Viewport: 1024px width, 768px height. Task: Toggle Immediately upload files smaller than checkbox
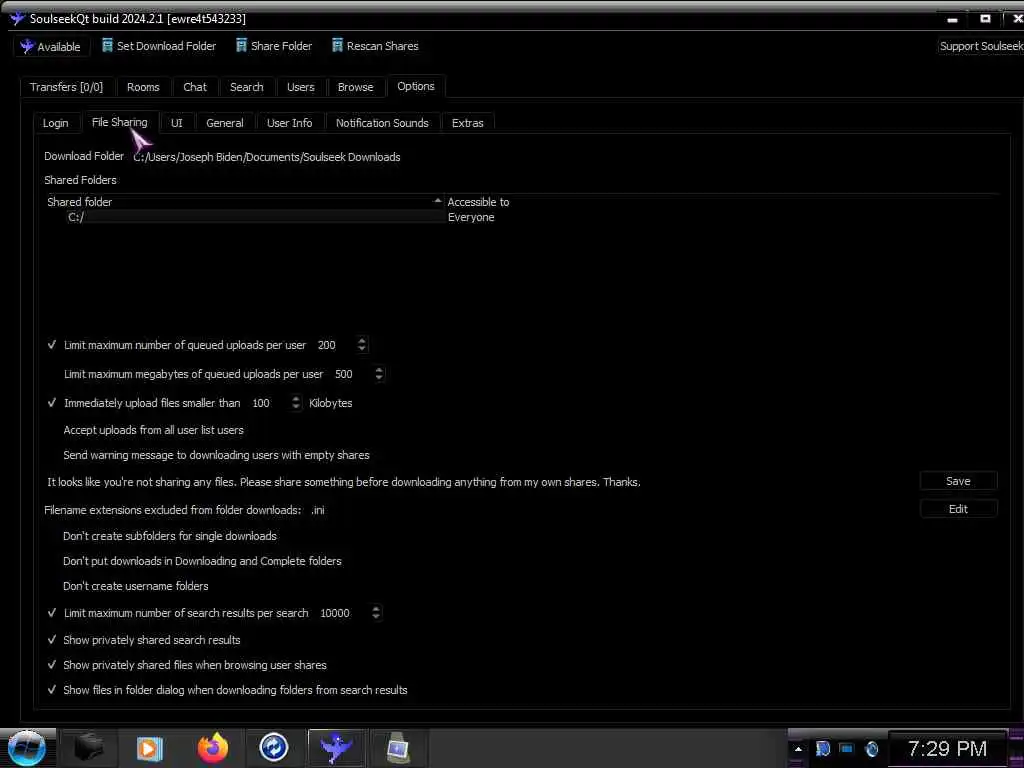coord(52,403)
